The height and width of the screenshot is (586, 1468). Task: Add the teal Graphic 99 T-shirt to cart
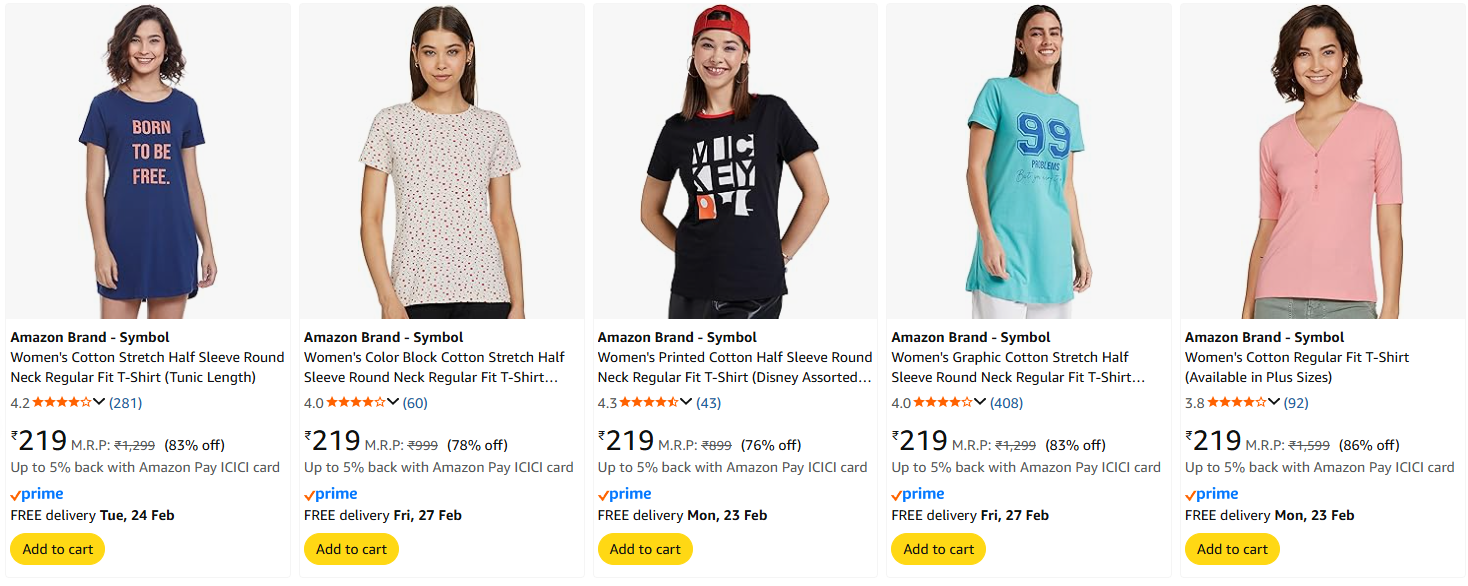pos(938,549)
